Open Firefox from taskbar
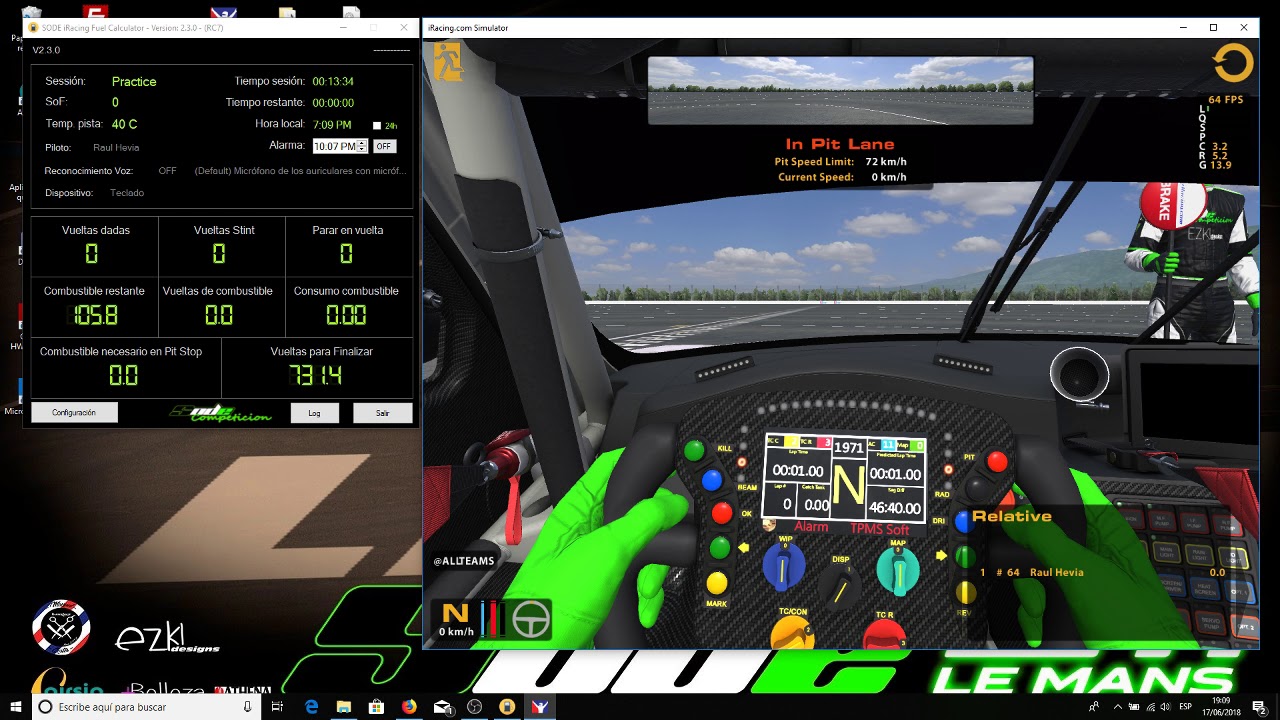This screenshot has height=720, width=1280. click(408, 707)
